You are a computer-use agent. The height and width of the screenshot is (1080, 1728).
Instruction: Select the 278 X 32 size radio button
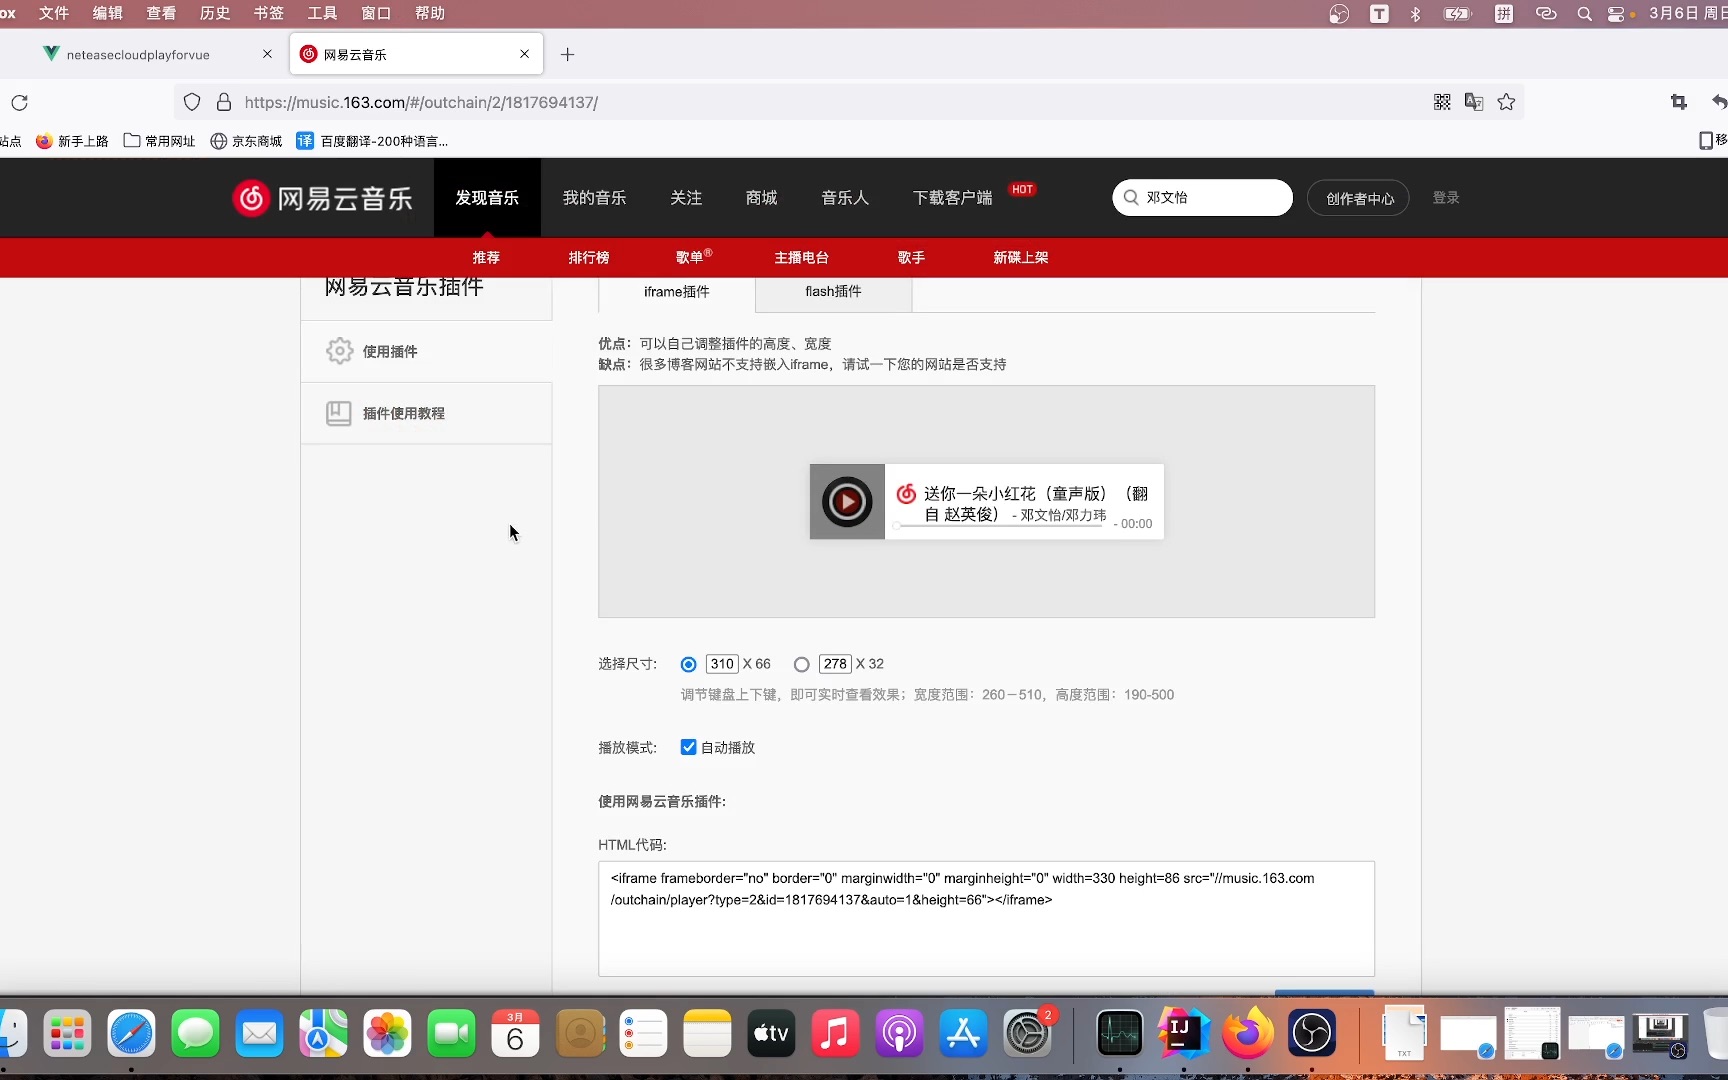coord(801,664)
